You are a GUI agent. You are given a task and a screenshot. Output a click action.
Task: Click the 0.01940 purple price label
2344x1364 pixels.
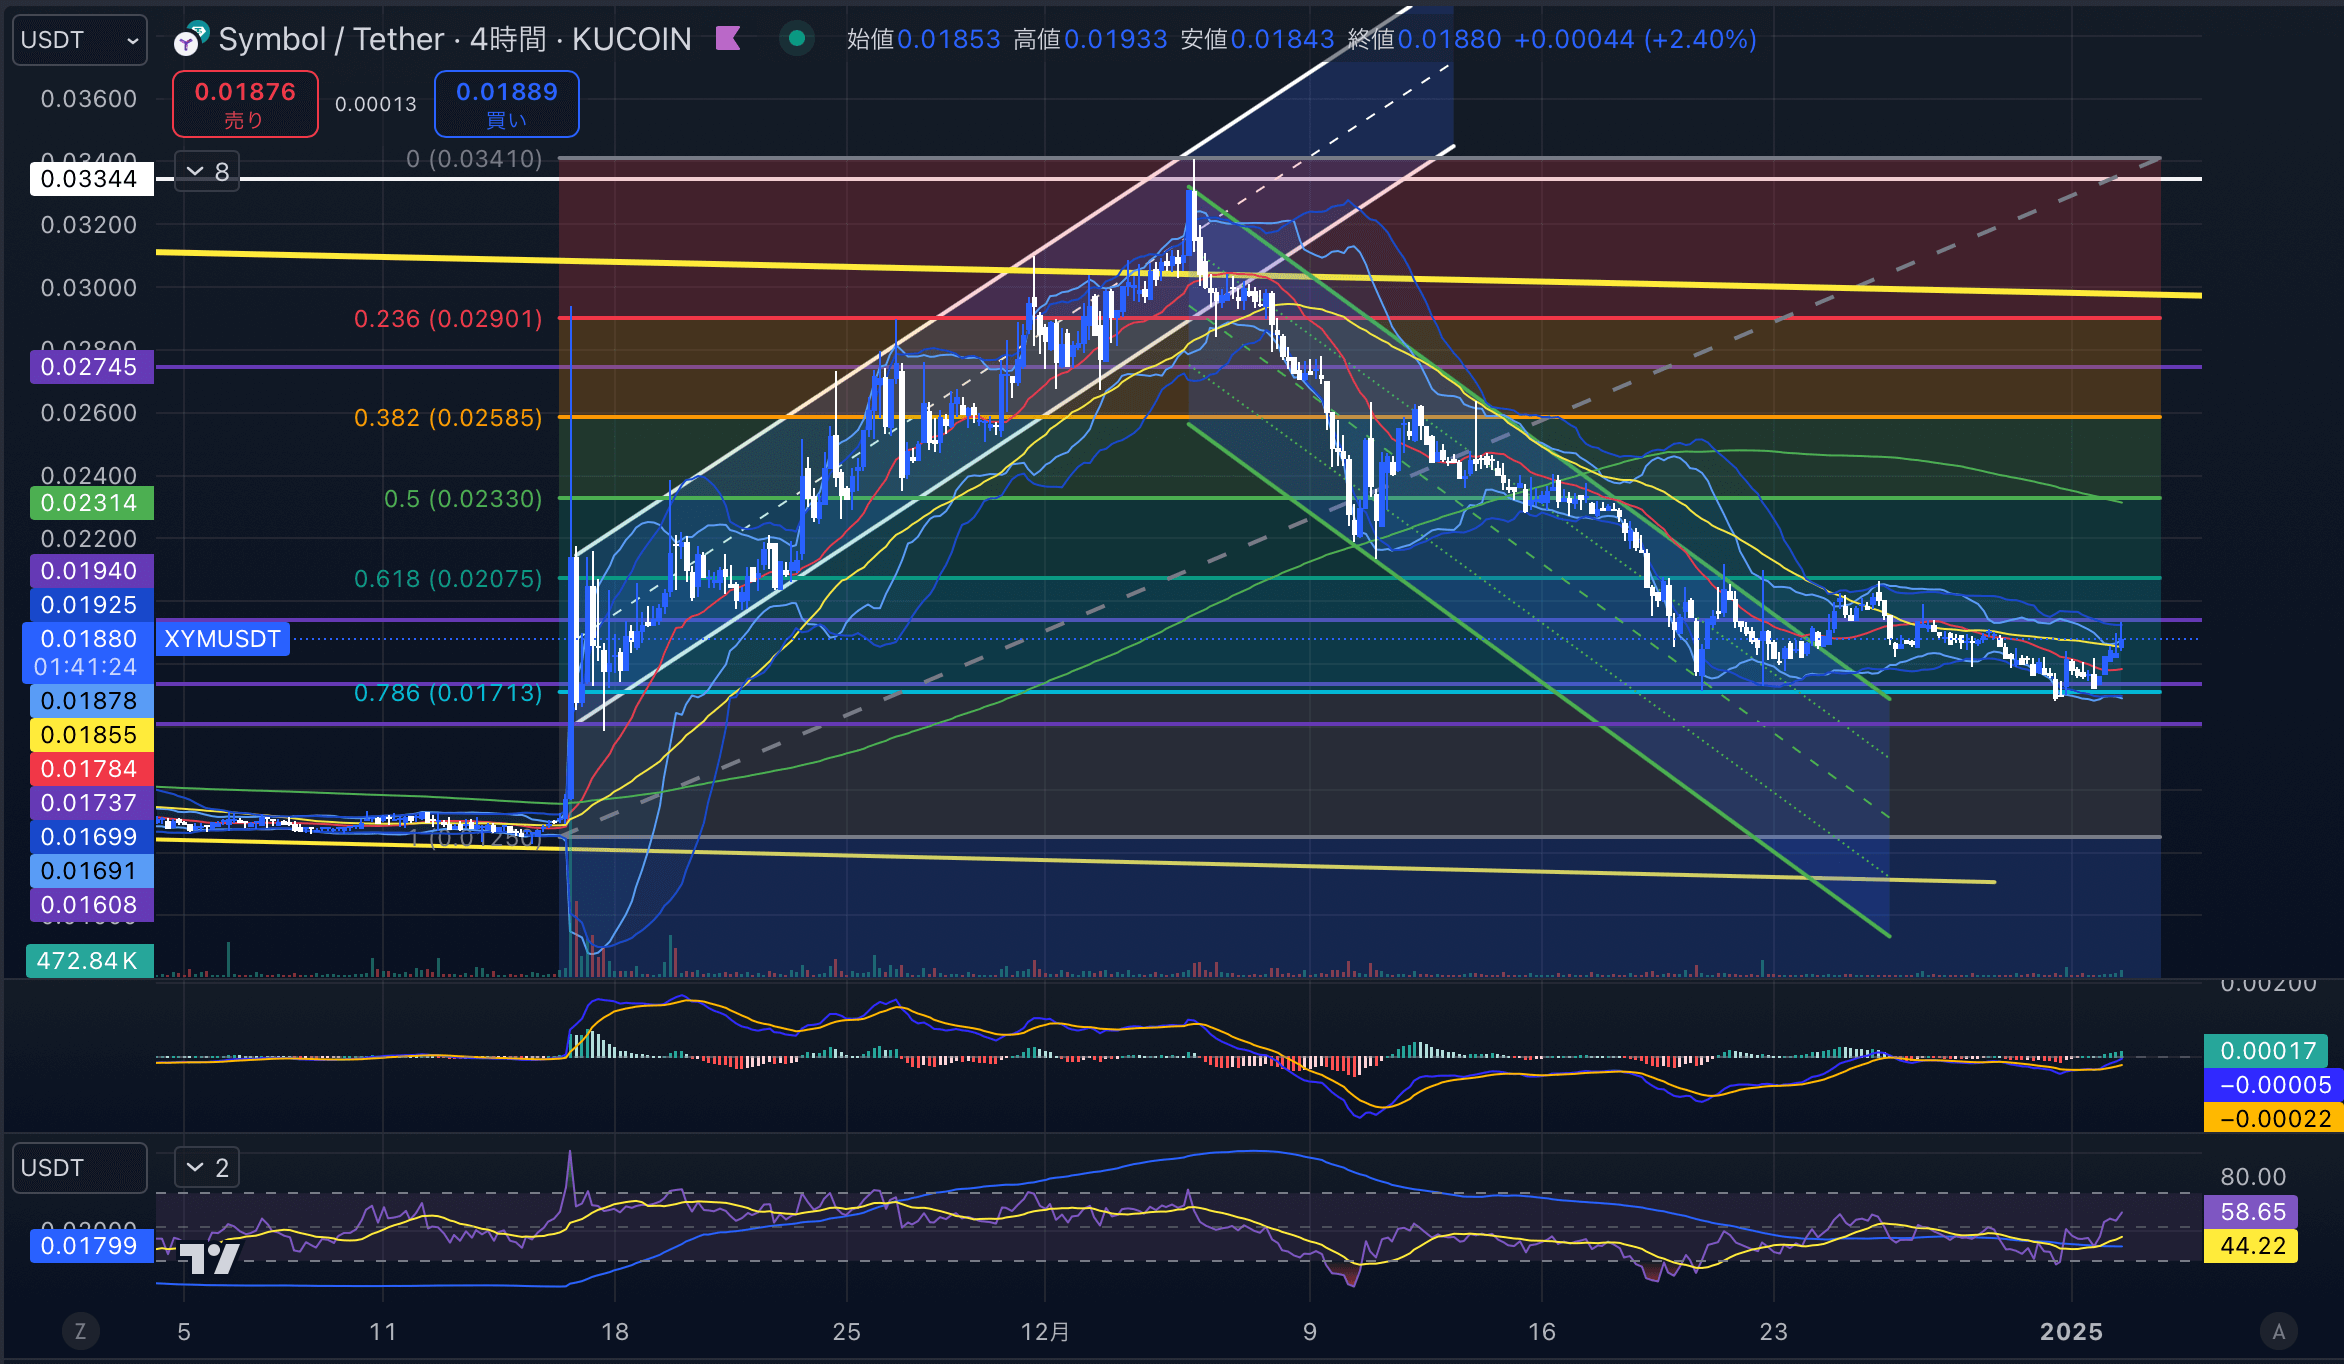90,571
